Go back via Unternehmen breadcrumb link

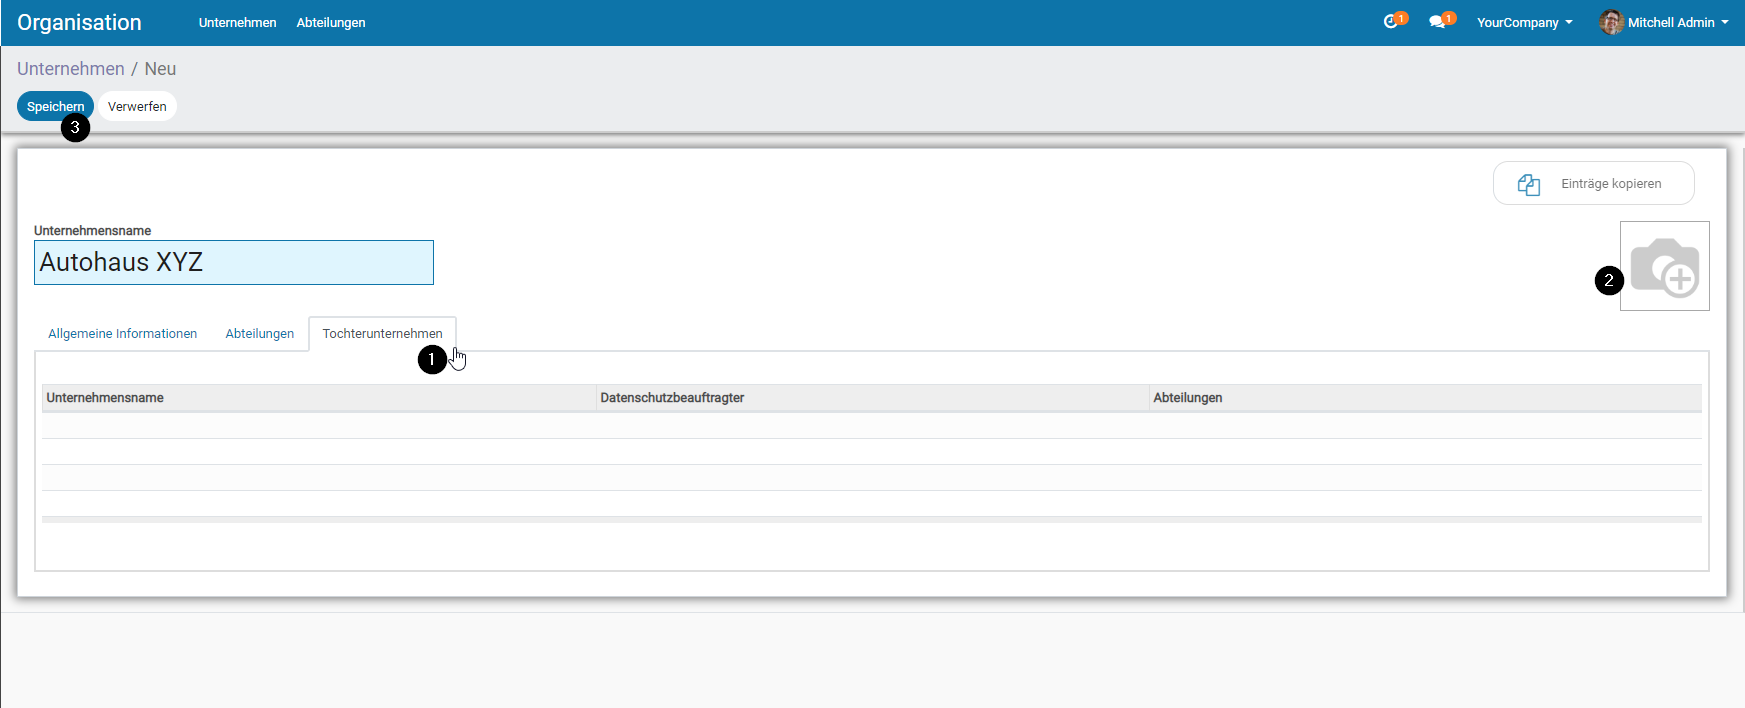[70, 69]
